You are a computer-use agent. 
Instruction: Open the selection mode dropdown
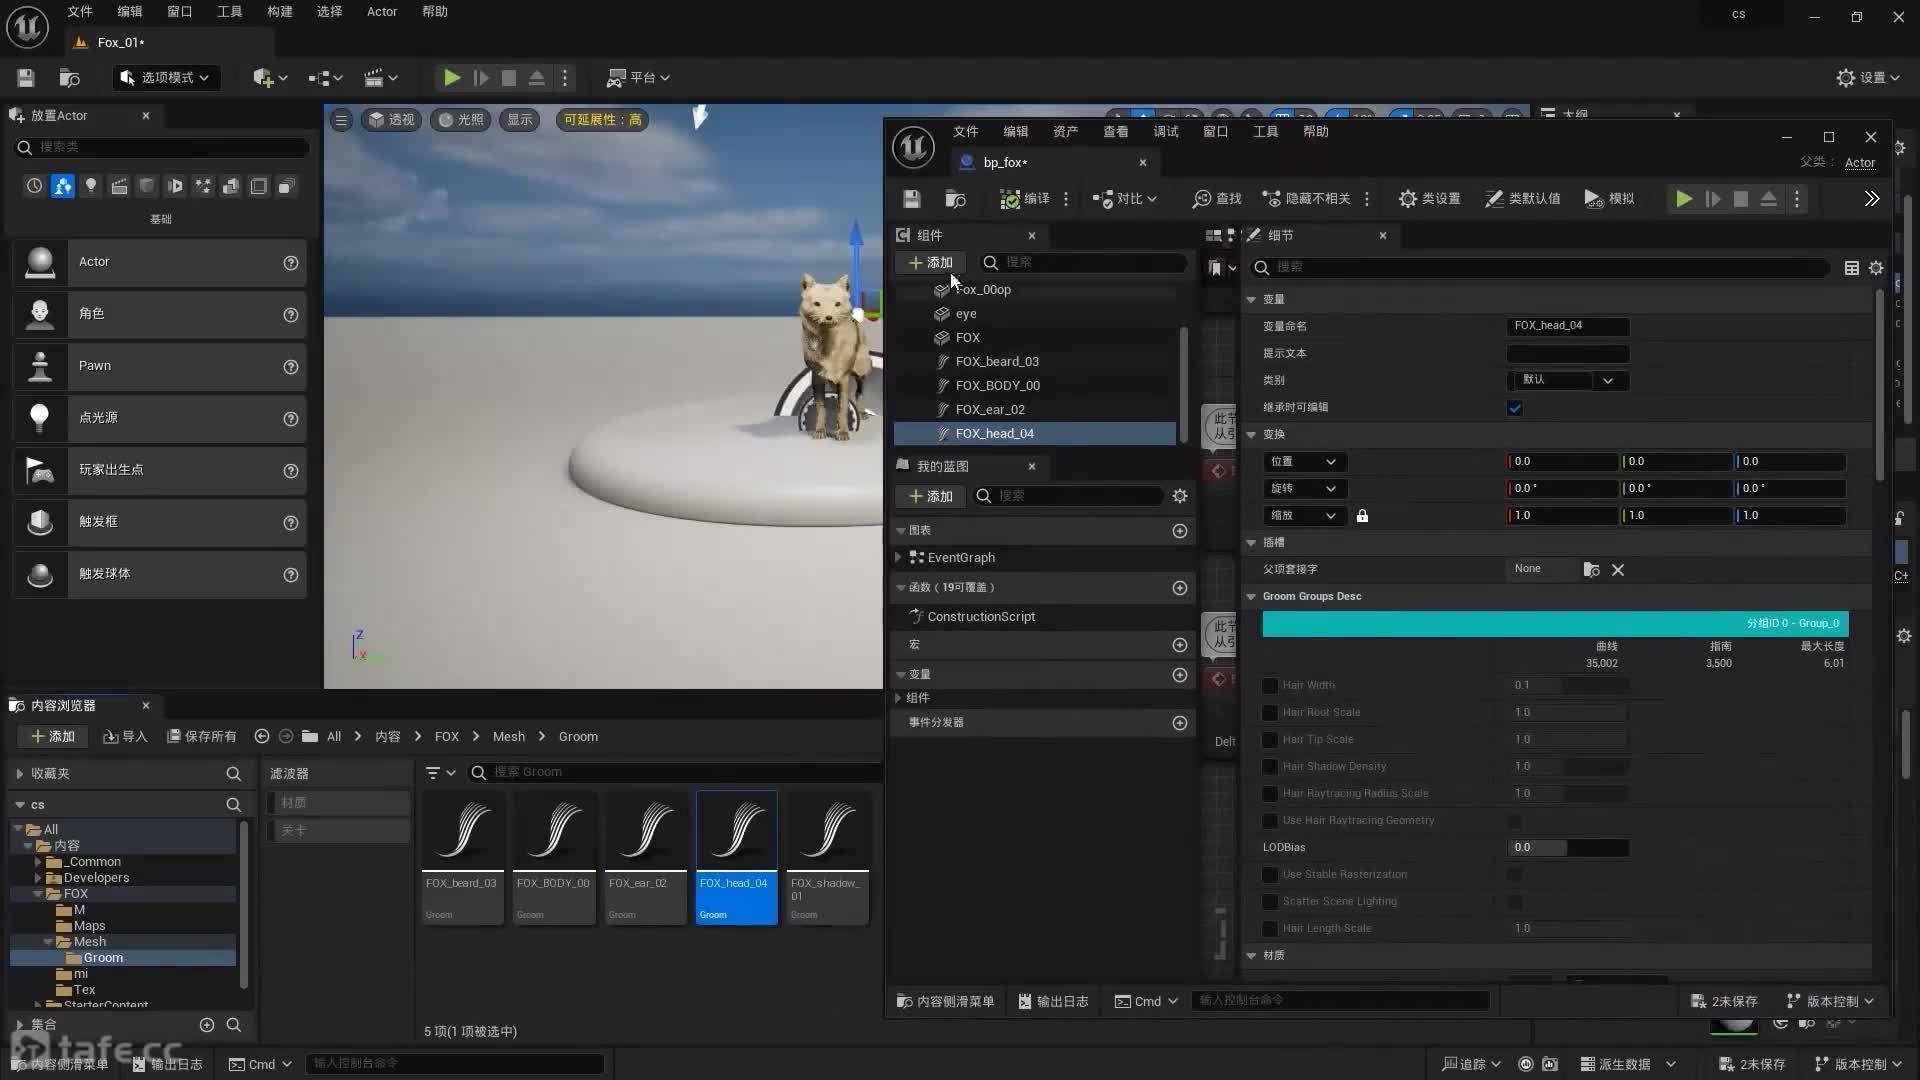point(165,78)
